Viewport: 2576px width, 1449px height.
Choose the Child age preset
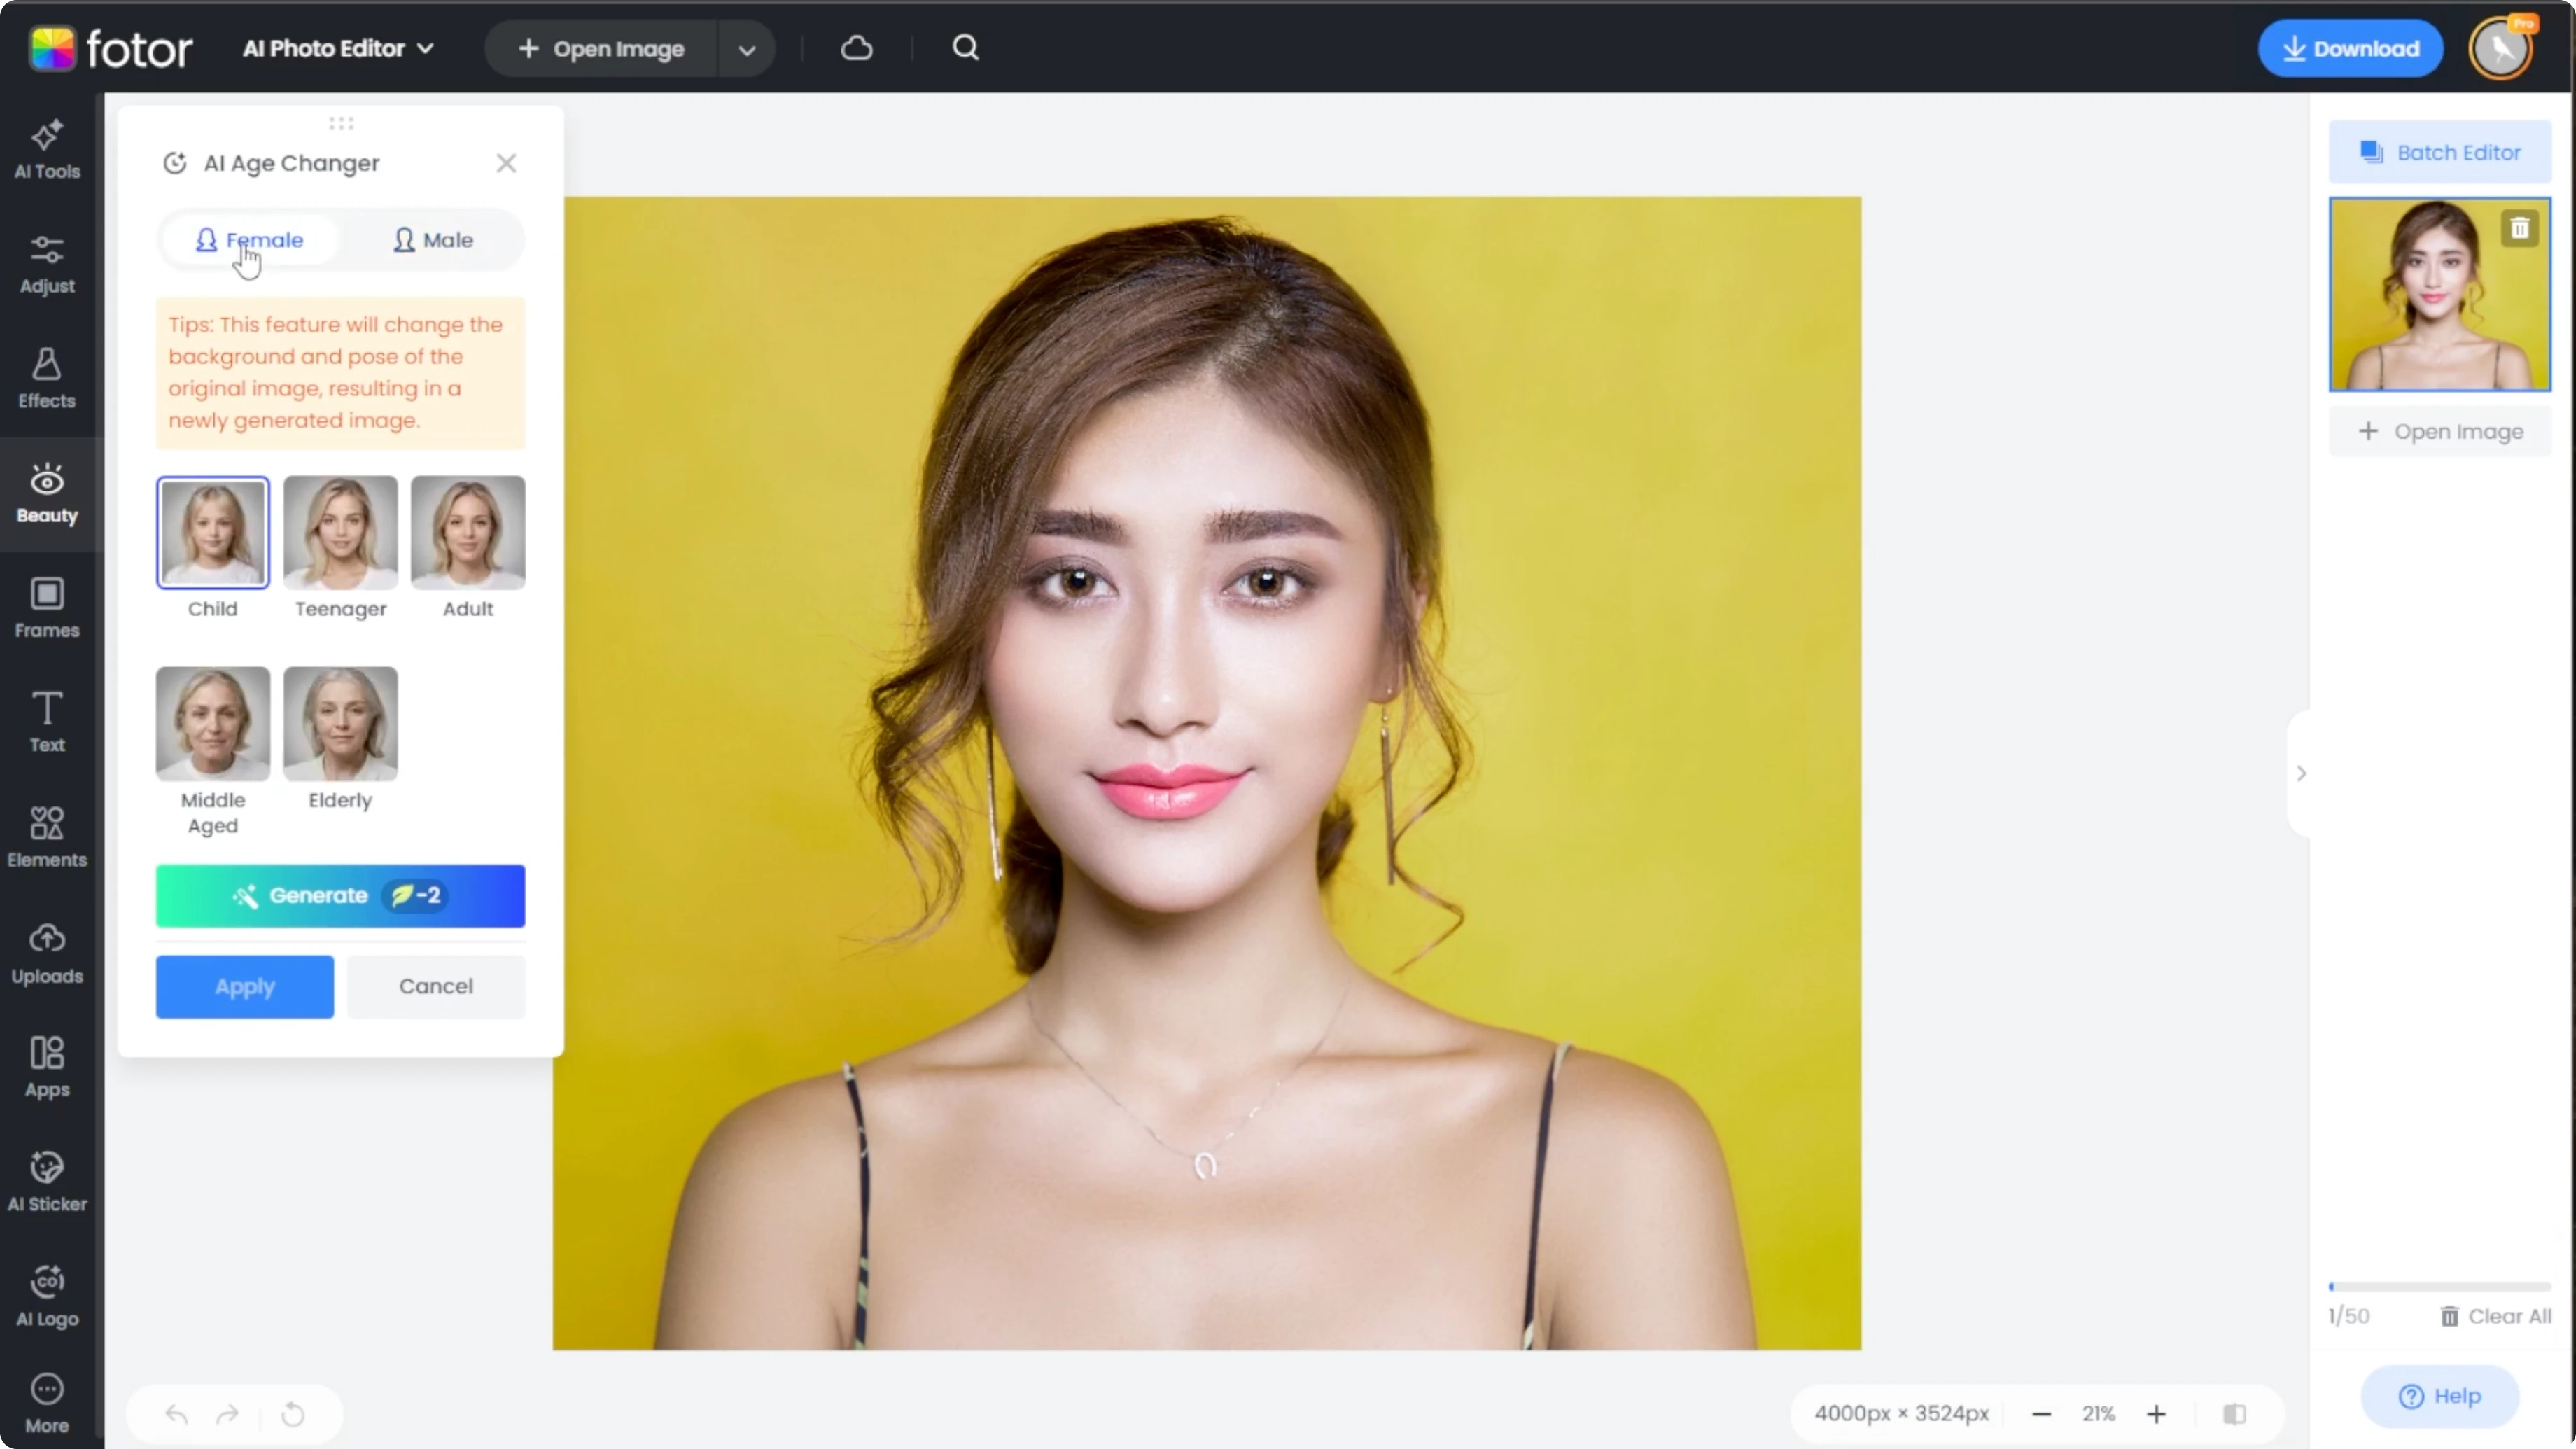pyautogui.click(x=213, y=532)
